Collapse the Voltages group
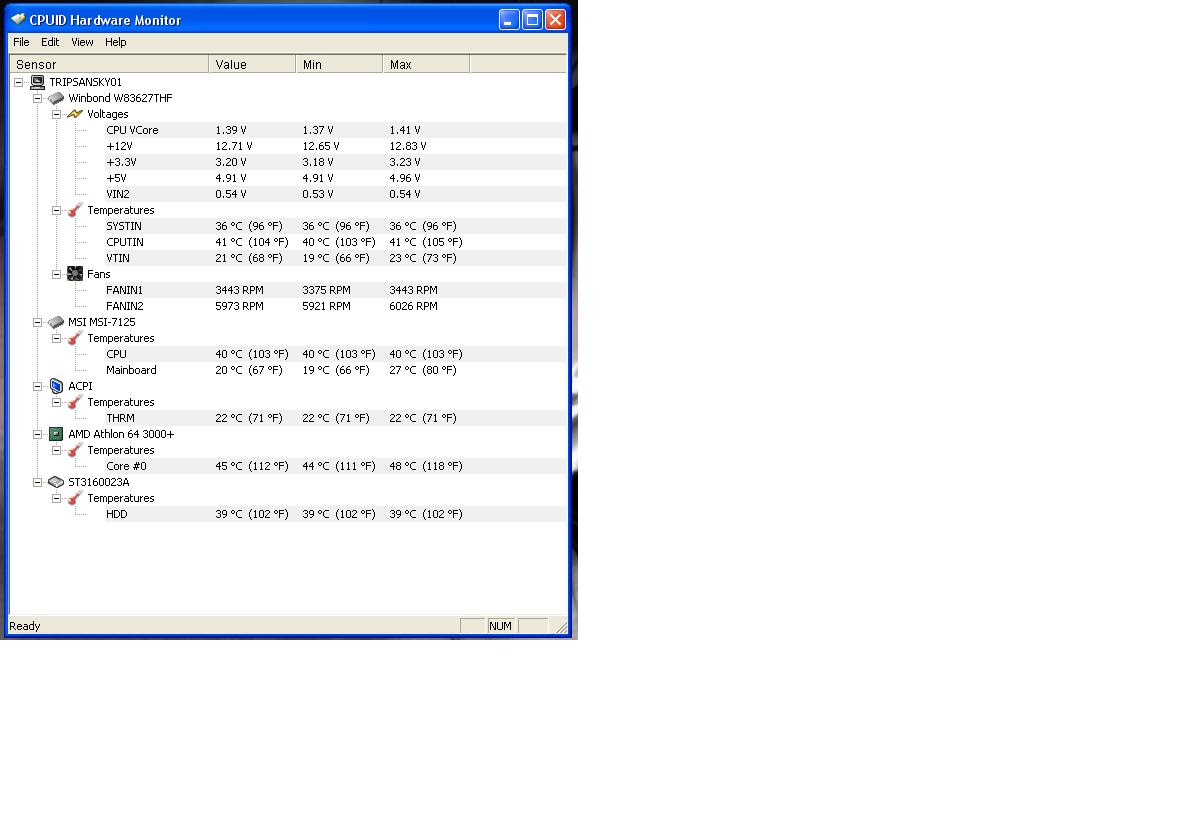The height and width of the screenshot is (833, 1189). (56, 114)
